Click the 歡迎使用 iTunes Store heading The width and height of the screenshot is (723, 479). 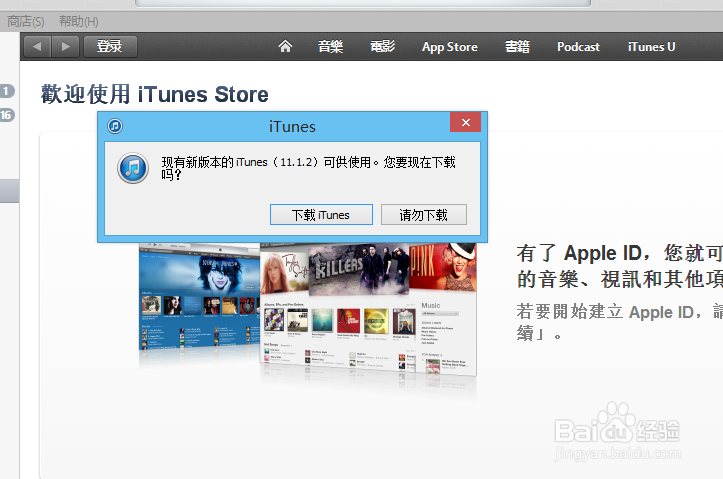point(154,95)
